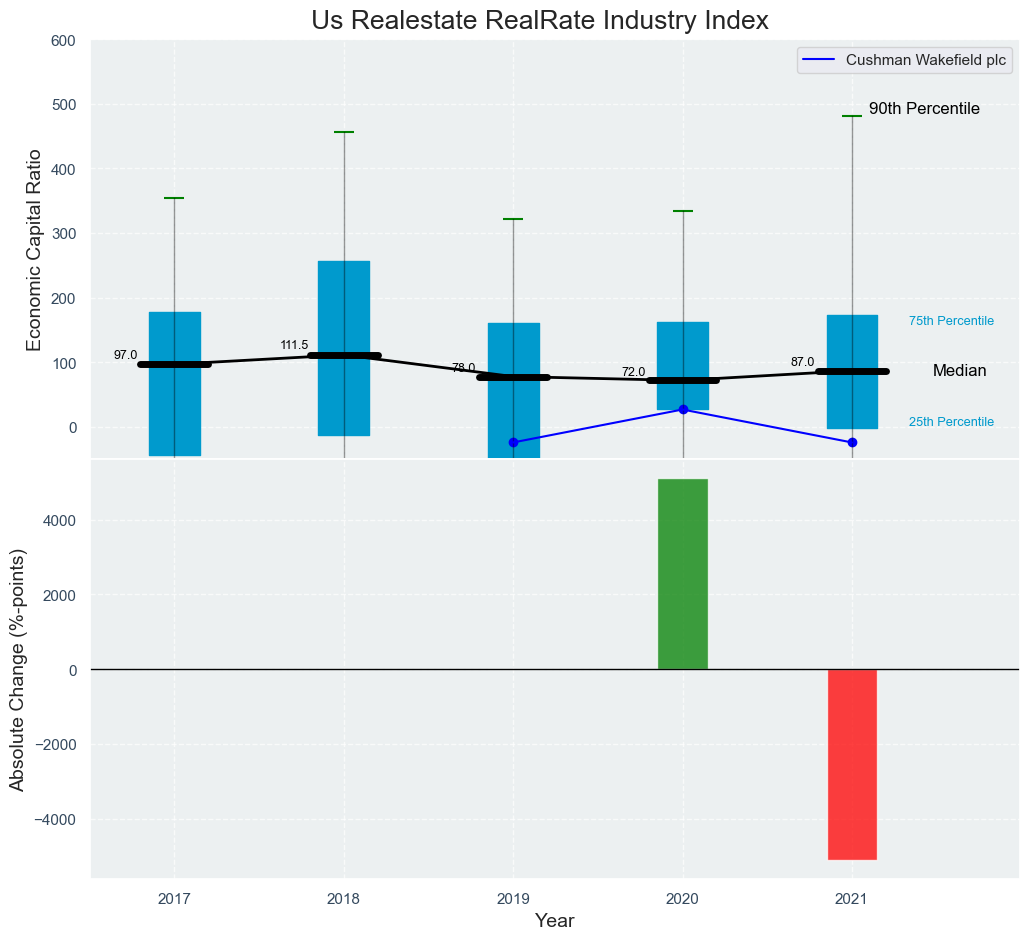Image resolution: width=1029 pixels, height=940 pixels.
Task: Click the chart title Us Realestate RealRate
Action: tap(540, 20)
